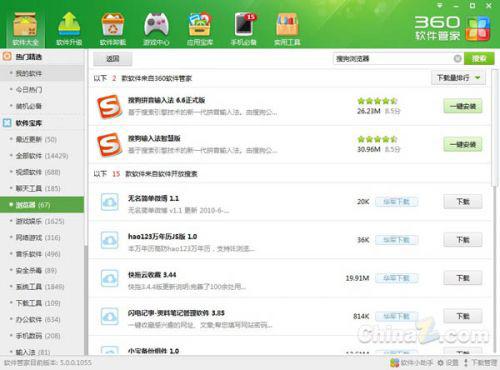The width and height of the screenshot is (500, 370).
Task: Open the 软件升级 upgrade icon
Action: click(x=69, y=29)
